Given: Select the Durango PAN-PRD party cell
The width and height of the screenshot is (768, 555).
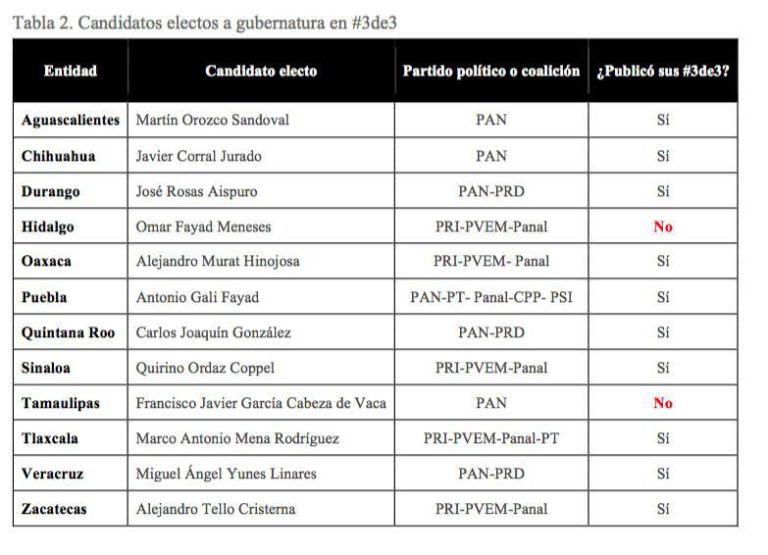Looking at the screenshot, I should 491,191.
